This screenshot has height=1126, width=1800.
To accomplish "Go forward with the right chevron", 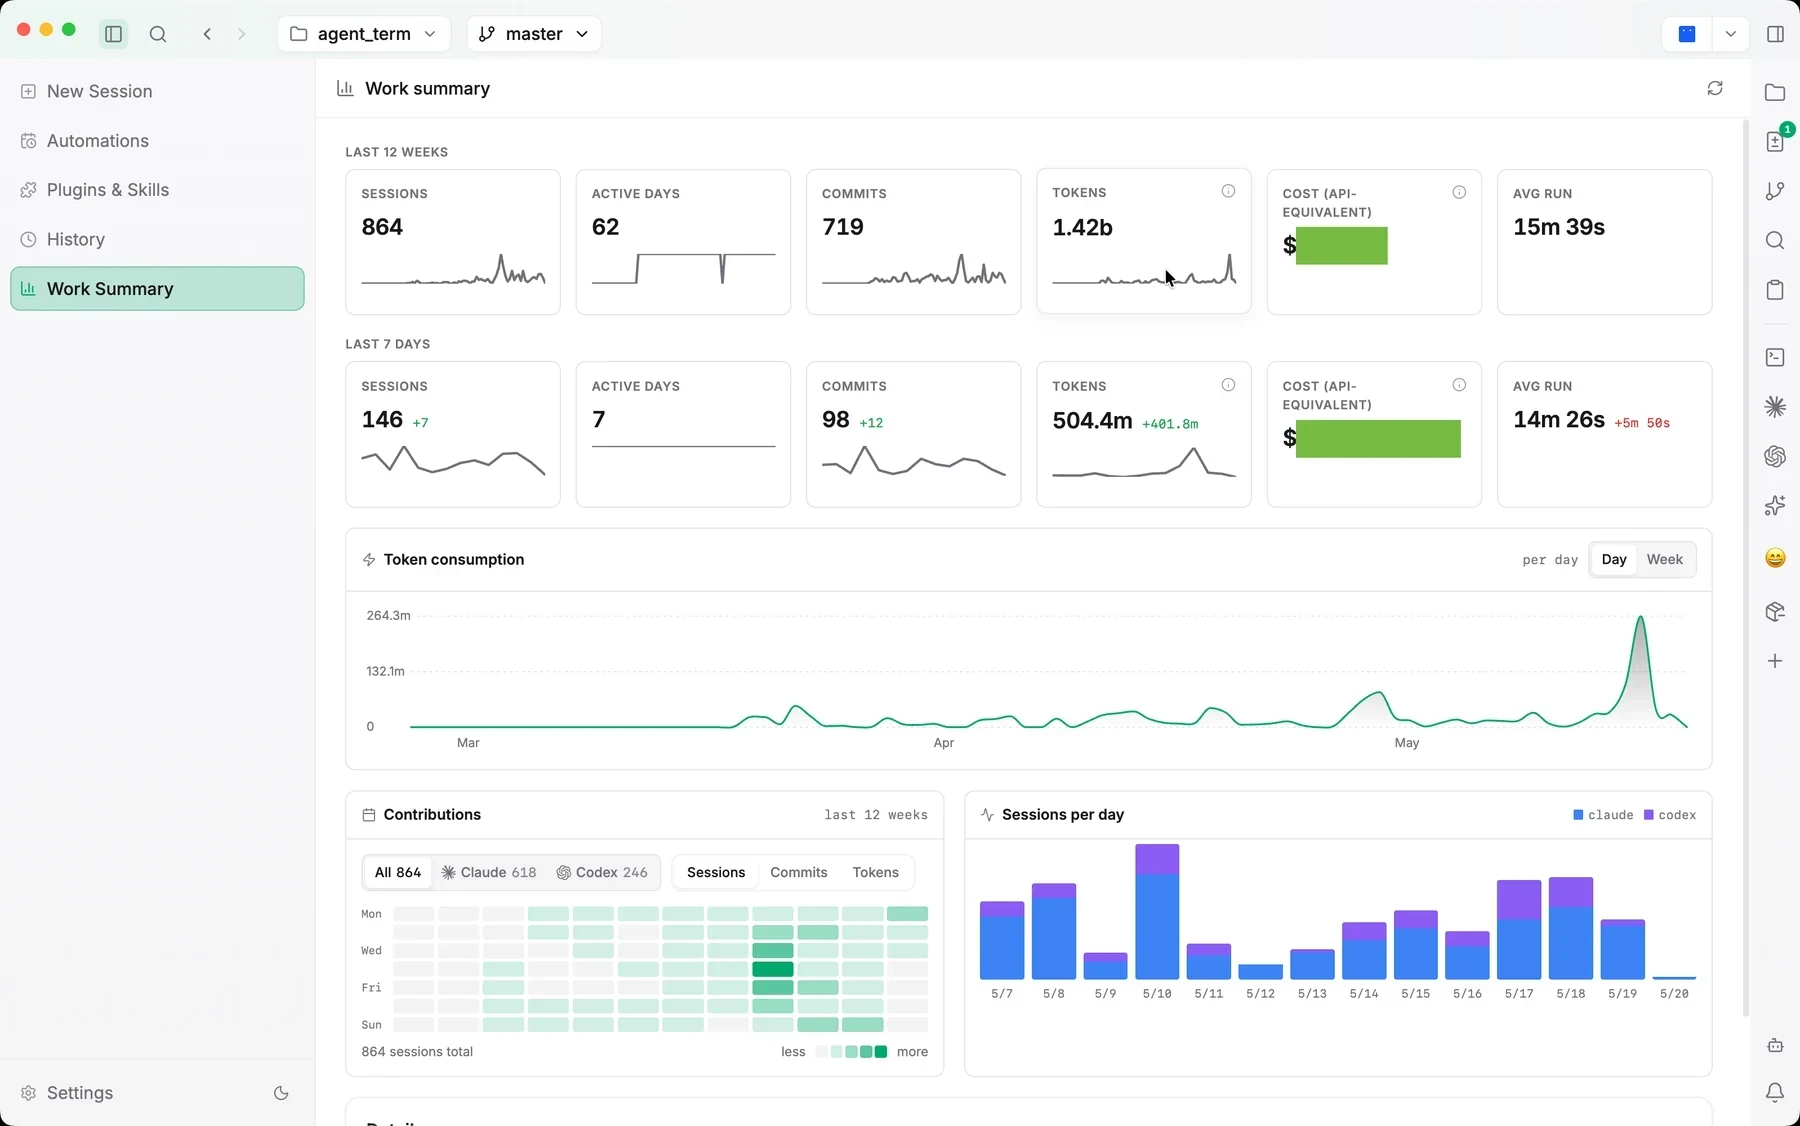I will tap(241, 34).
